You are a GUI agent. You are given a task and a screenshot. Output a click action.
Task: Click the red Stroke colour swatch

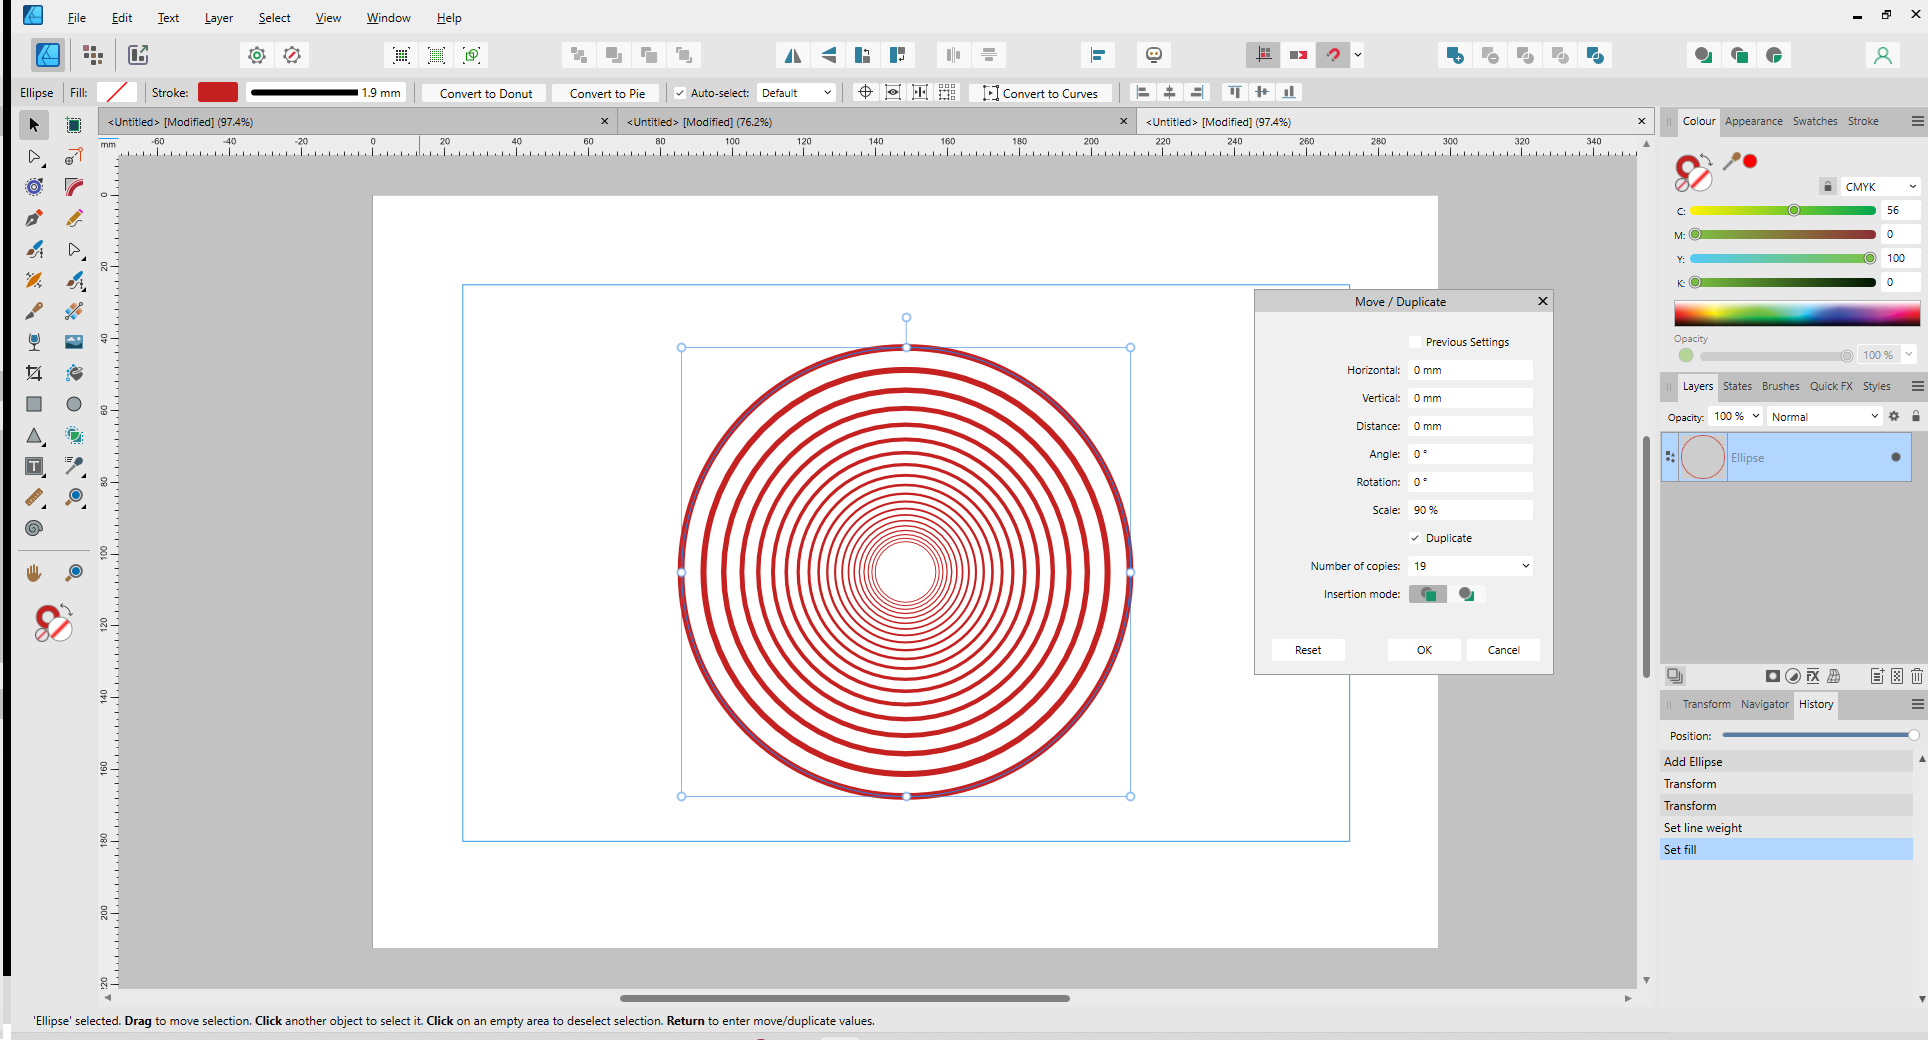point(218,92)
